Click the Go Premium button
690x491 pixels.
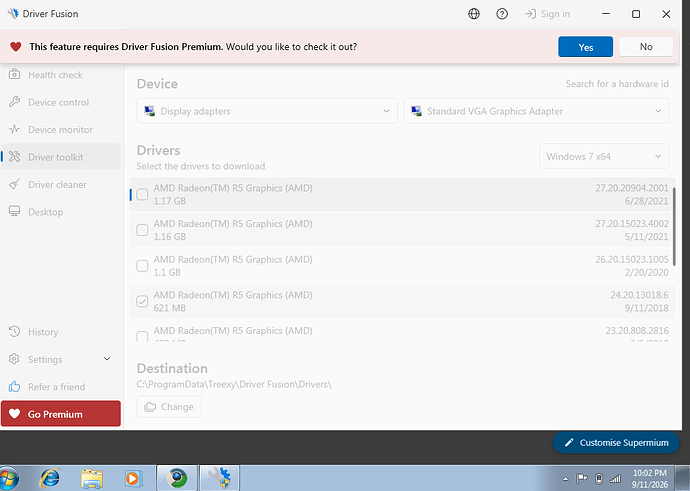click(x=61, y=414)
